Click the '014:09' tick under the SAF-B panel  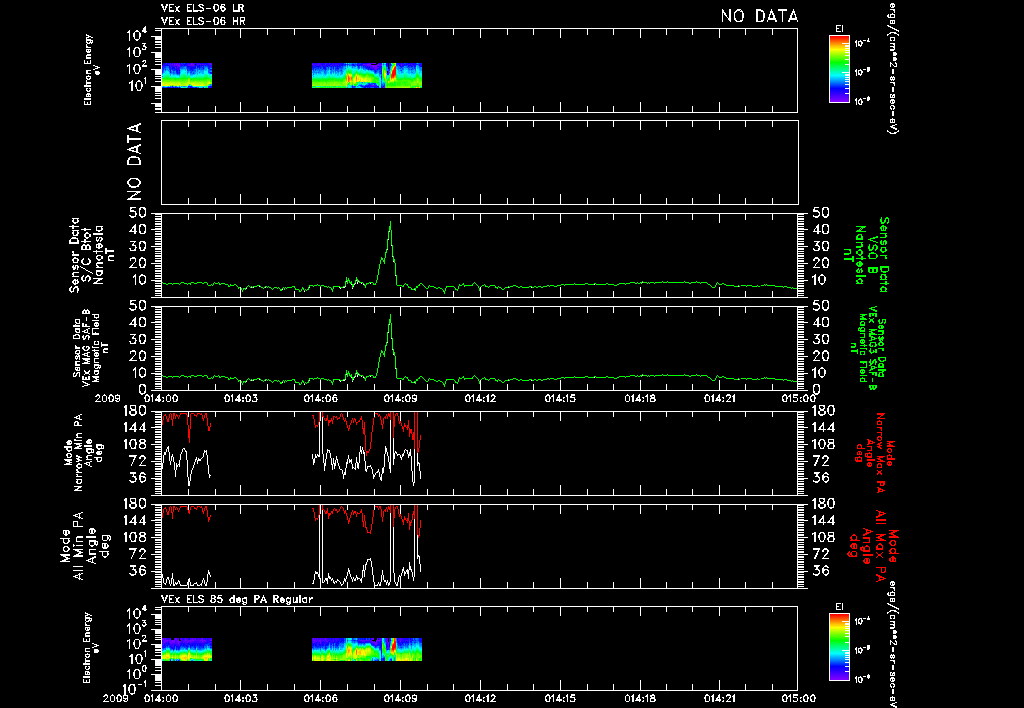[x=400, y=398]
